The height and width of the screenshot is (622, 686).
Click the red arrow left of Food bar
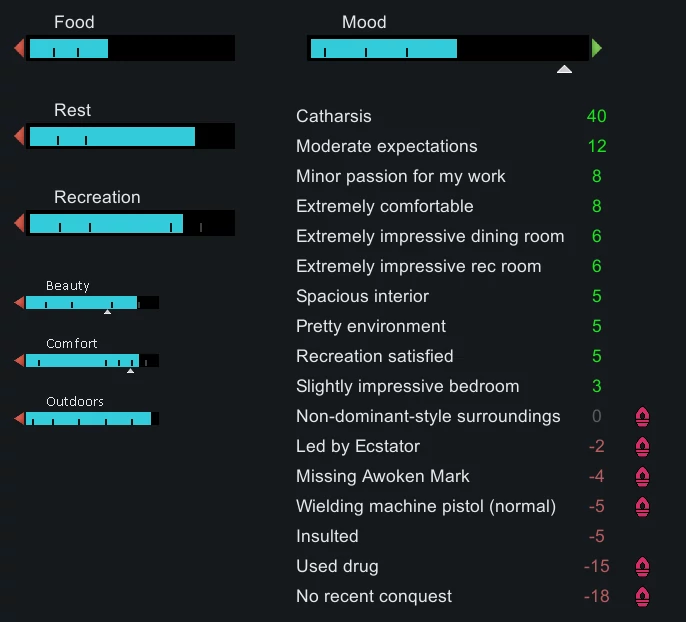click(19, 48)
